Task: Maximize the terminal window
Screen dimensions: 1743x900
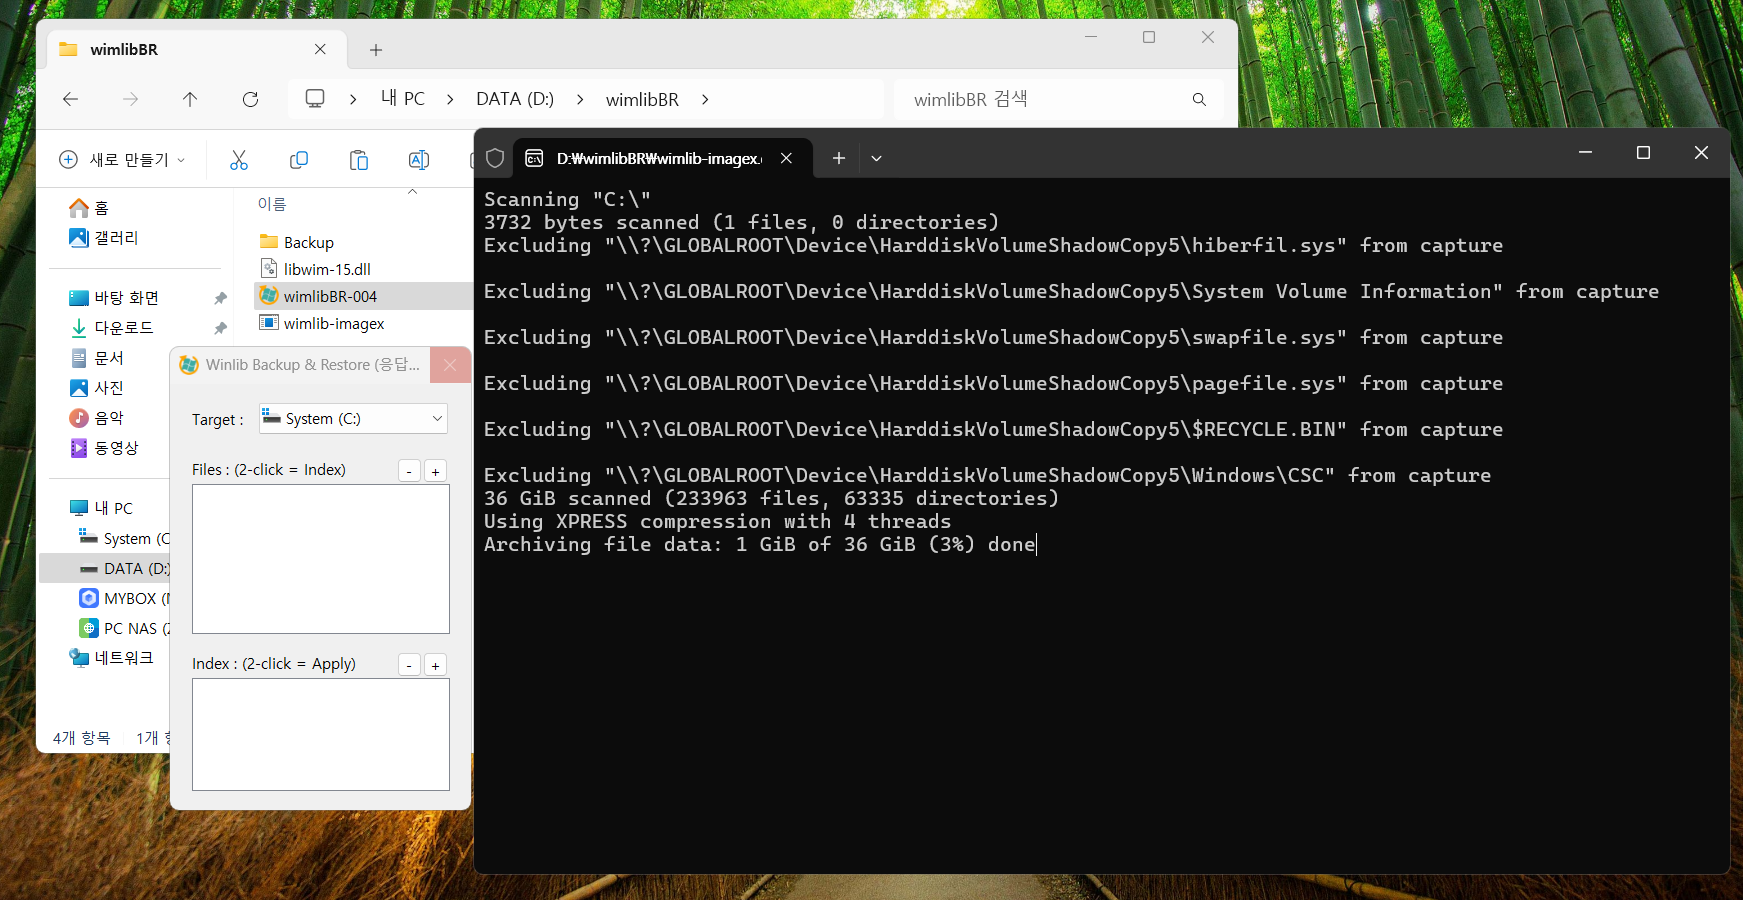Action: click(1643, 152)
